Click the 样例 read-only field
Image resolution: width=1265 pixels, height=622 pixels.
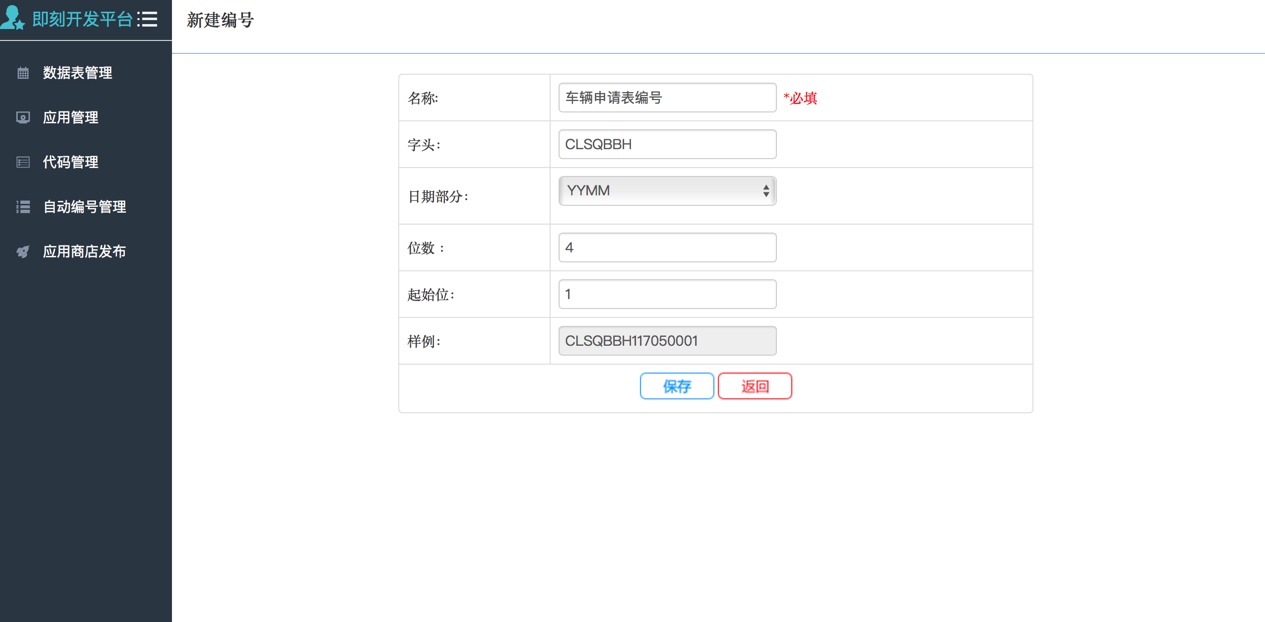(x=667, y=341)
